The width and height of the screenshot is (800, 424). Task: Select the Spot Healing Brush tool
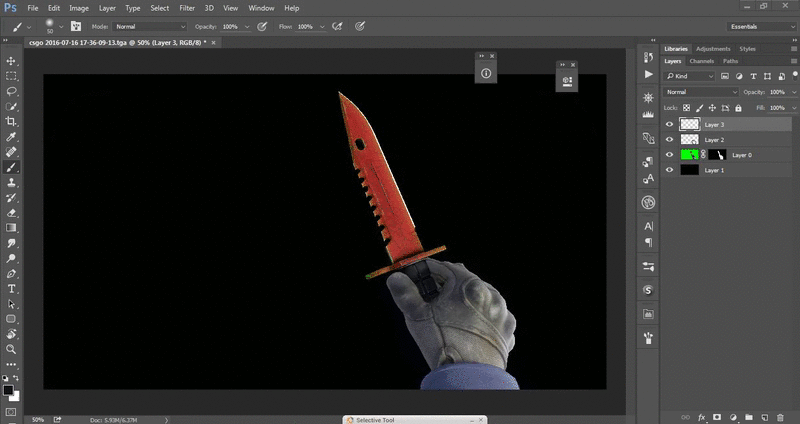point(11,152)
